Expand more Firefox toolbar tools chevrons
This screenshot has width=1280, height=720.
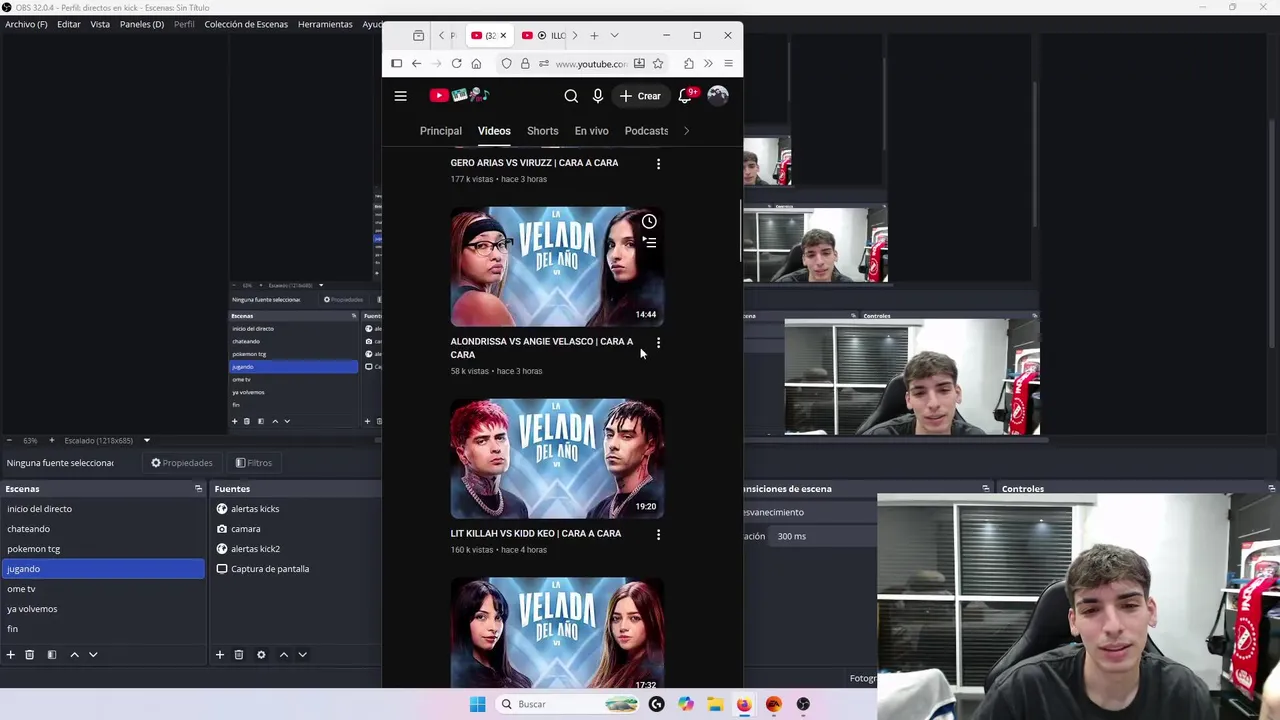click(708, 64)
